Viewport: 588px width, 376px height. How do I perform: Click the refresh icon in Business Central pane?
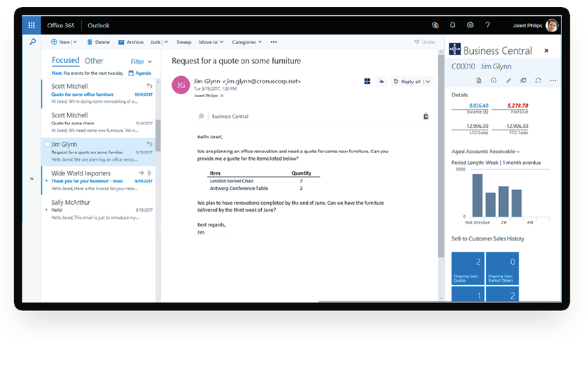[538, 80]
